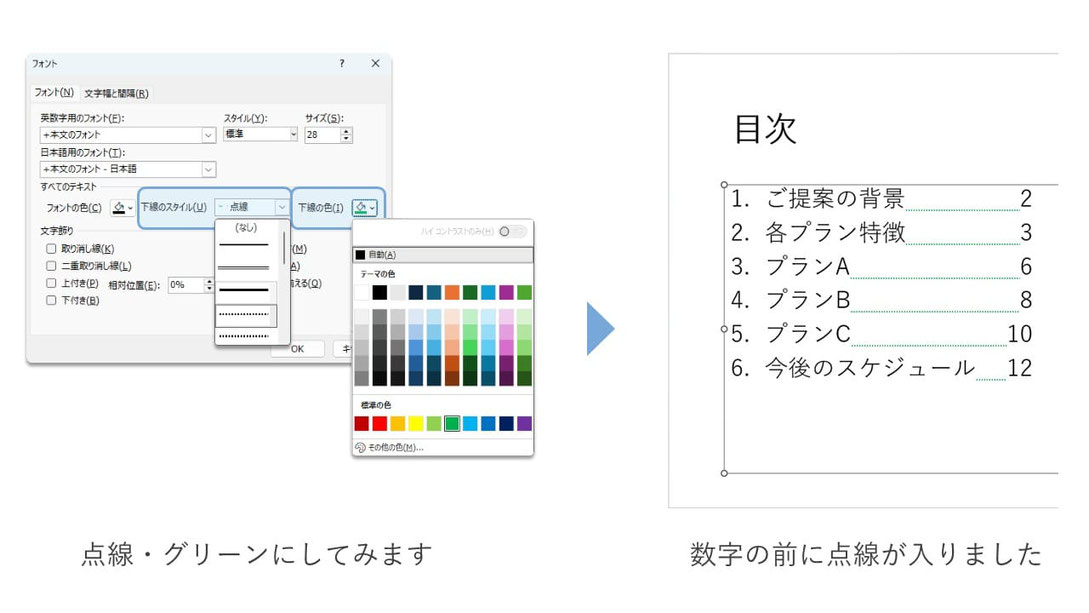This screenshot has width=1089, height=613.
Task: Switch to the フォント(N) tab
Action: click(54, 92)
